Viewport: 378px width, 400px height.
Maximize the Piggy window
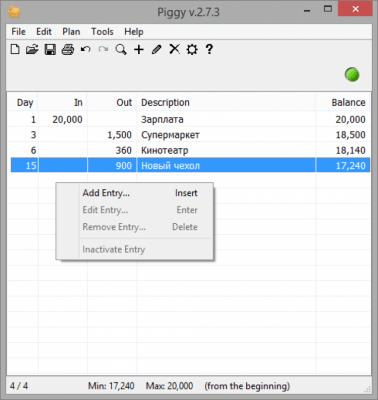pyautogui.click(x=328, y=9)
